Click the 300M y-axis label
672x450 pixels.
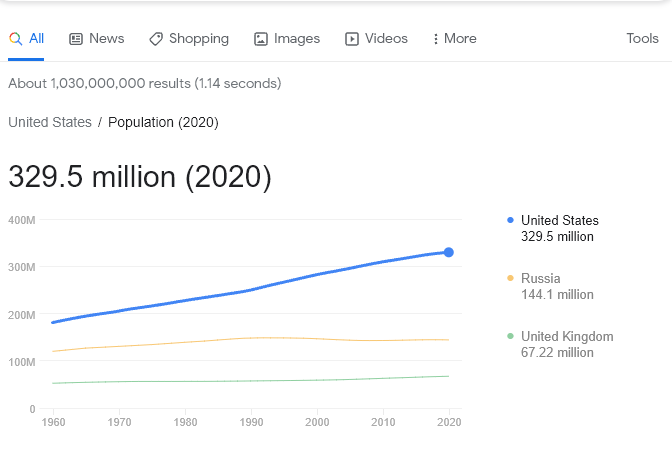coord(21,267)
